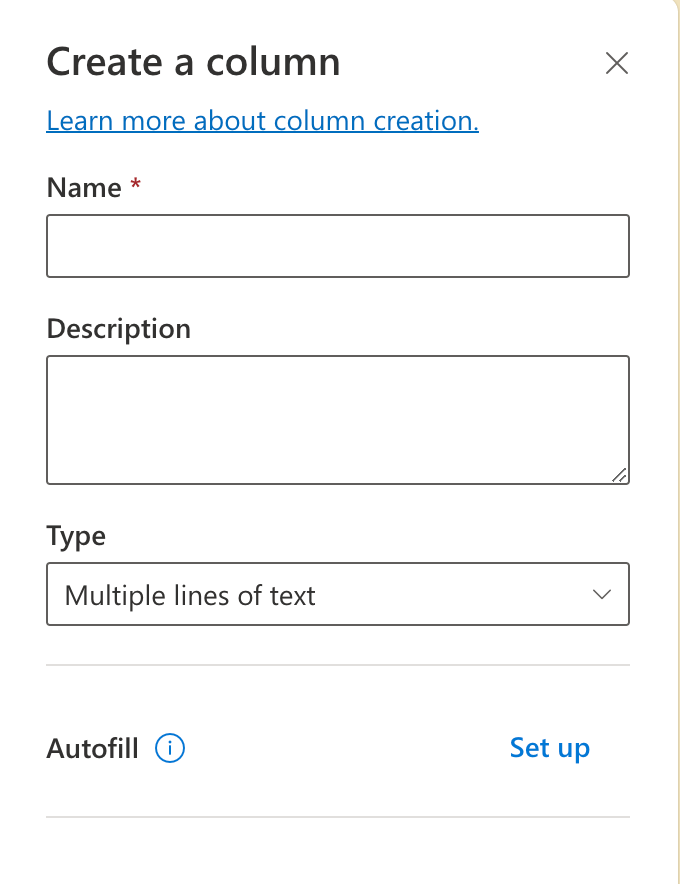Click blank space between title and close button
The height and width of the screenshot is (884, 680).
(470, 63)
